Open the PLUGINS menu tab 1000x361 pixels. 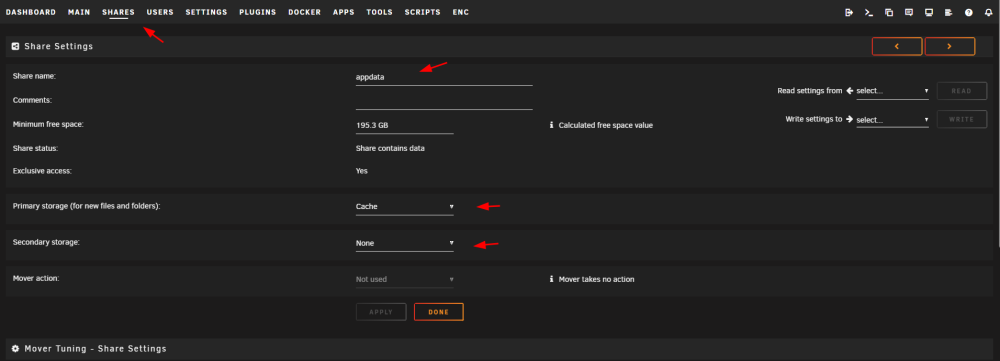click(x=258, y=12)
